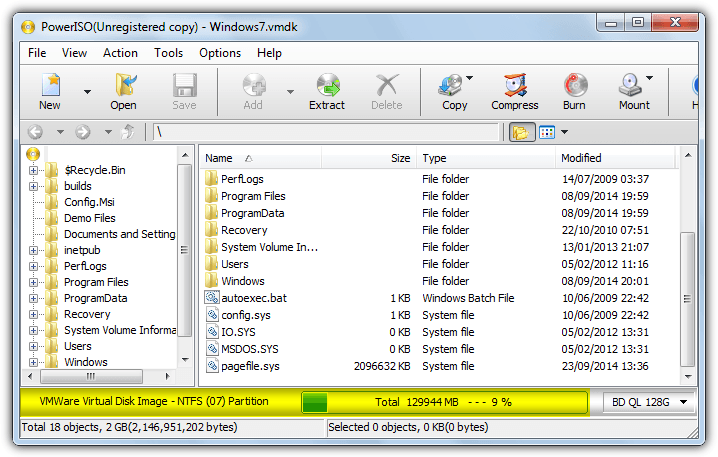
Task: Open the Mount button dropdown arrow
Action: (x=650, y=78)
